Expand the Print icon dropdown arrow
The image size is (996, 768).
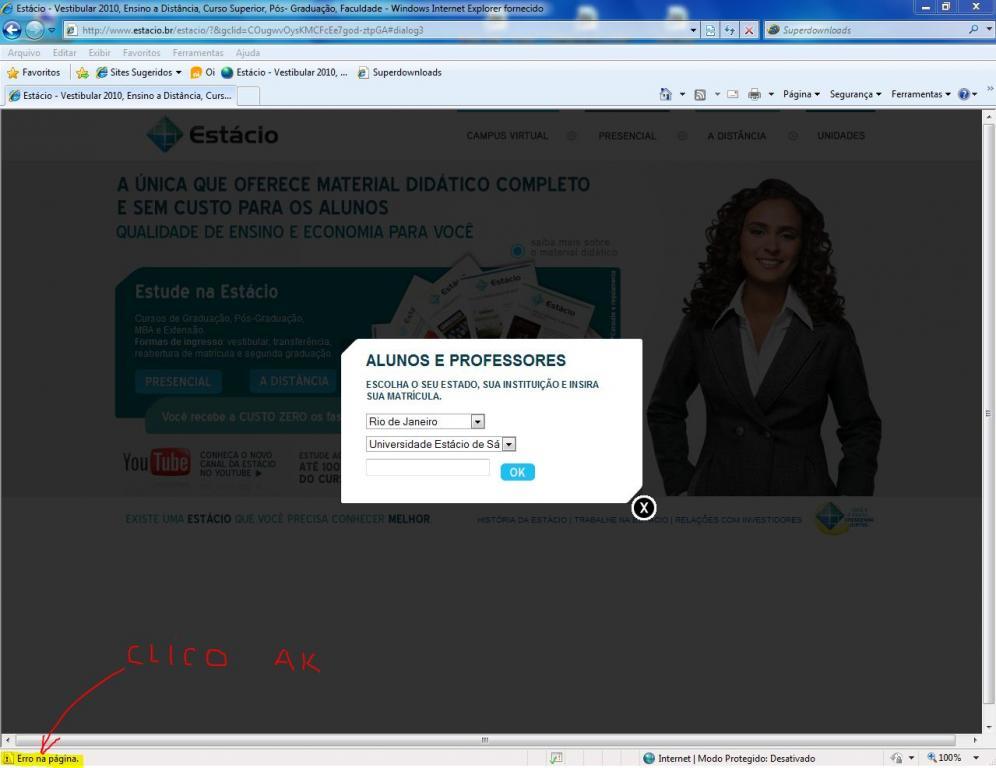[771, 94]
